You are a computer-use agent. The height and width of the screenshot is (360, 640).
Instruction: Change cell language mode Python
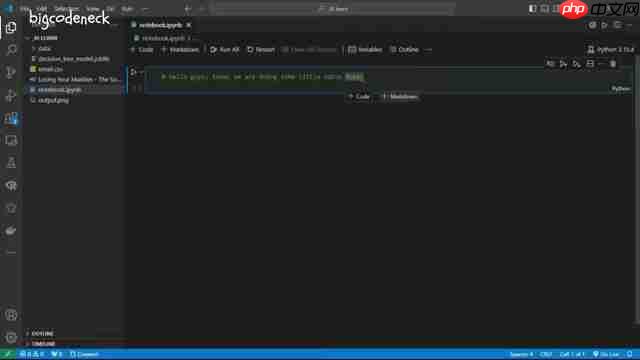[620, 89]
